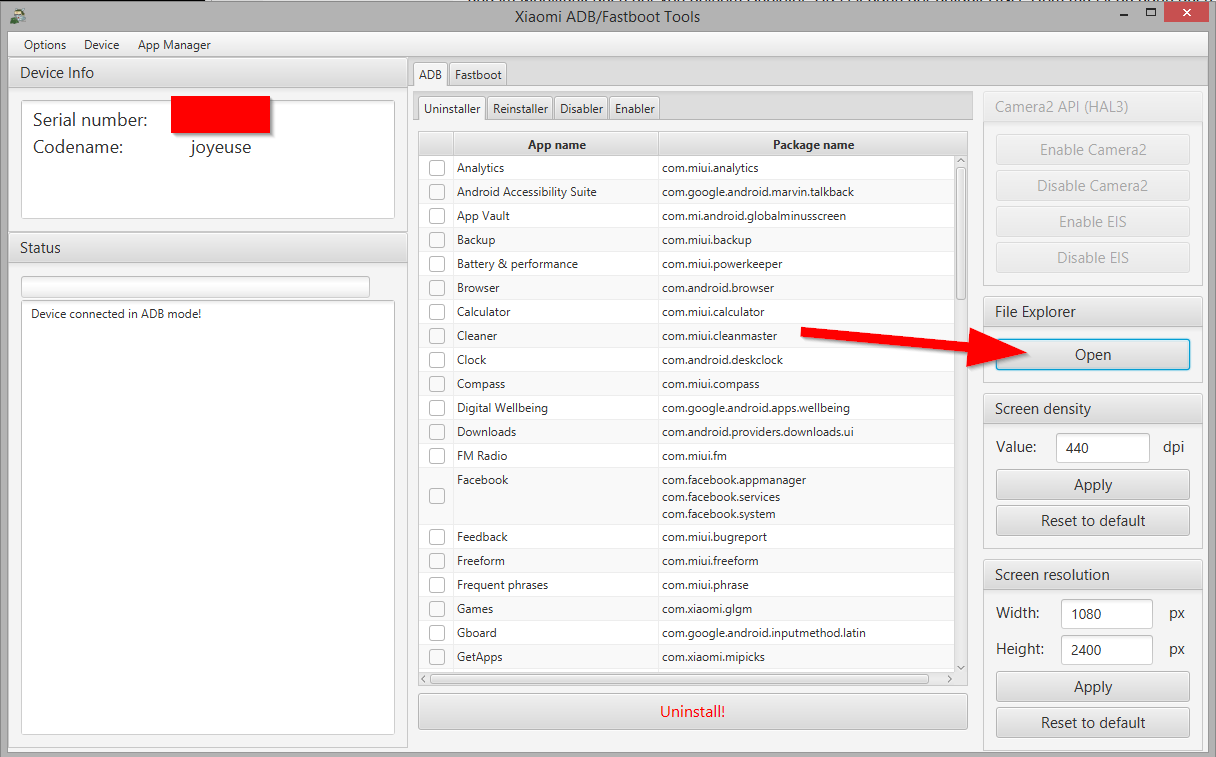
Task: Tick the Facebook app checkbox
Action: click(437, 496)
